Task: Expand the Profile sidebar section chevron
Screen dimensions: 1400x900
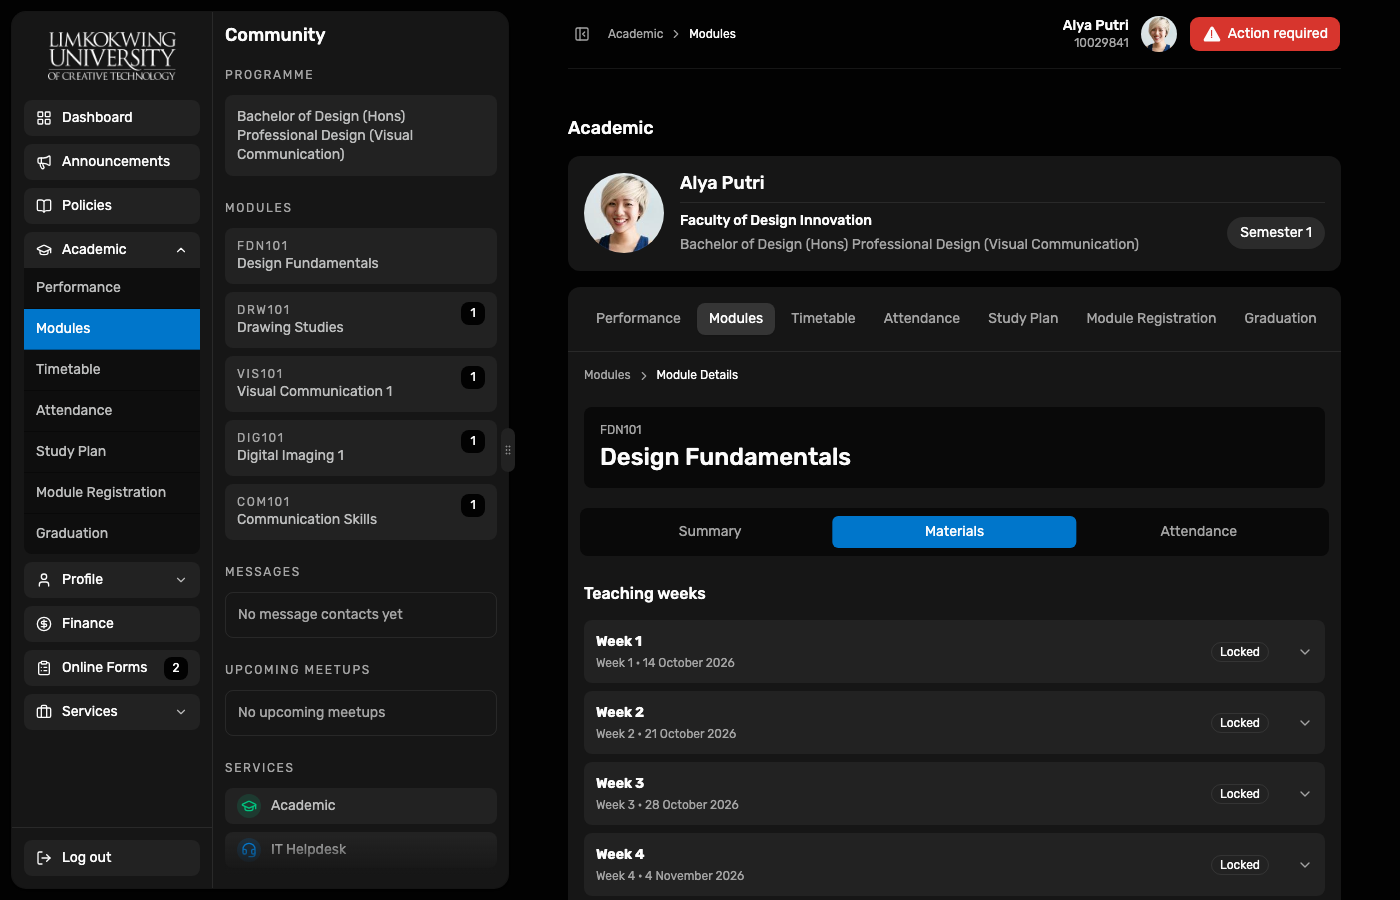Action: pyautogui.click(x=181, y=580)
